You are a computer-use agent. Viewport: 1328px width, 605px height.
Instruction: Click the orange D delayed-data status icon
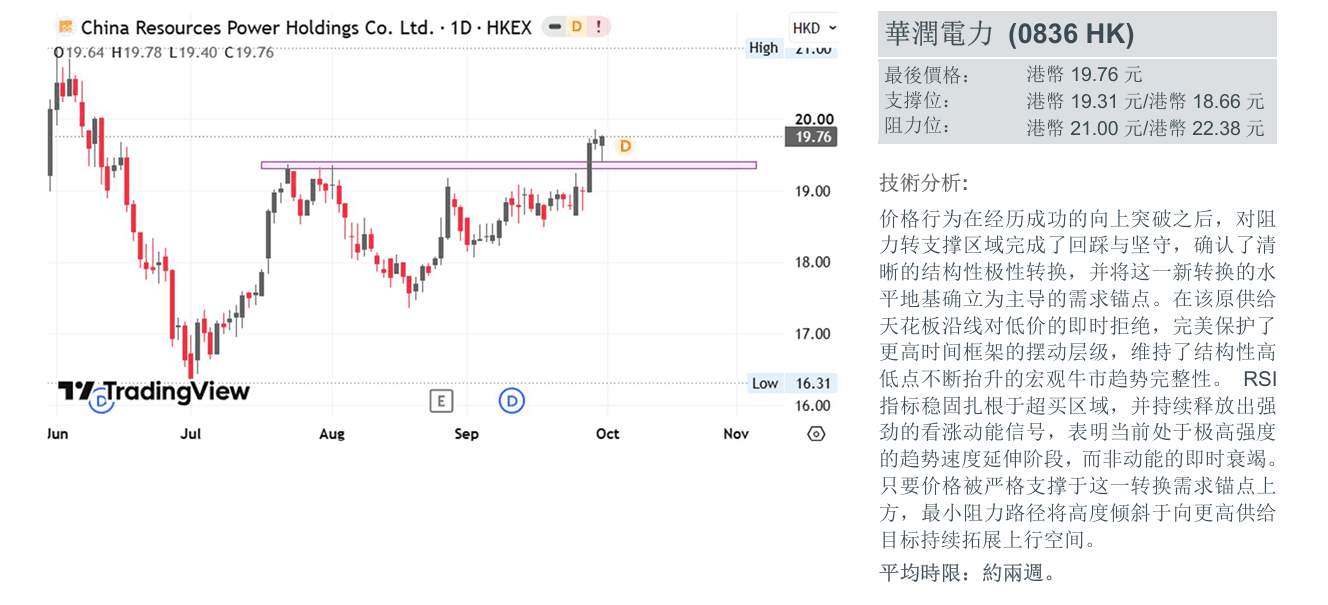tap(576, 27)
